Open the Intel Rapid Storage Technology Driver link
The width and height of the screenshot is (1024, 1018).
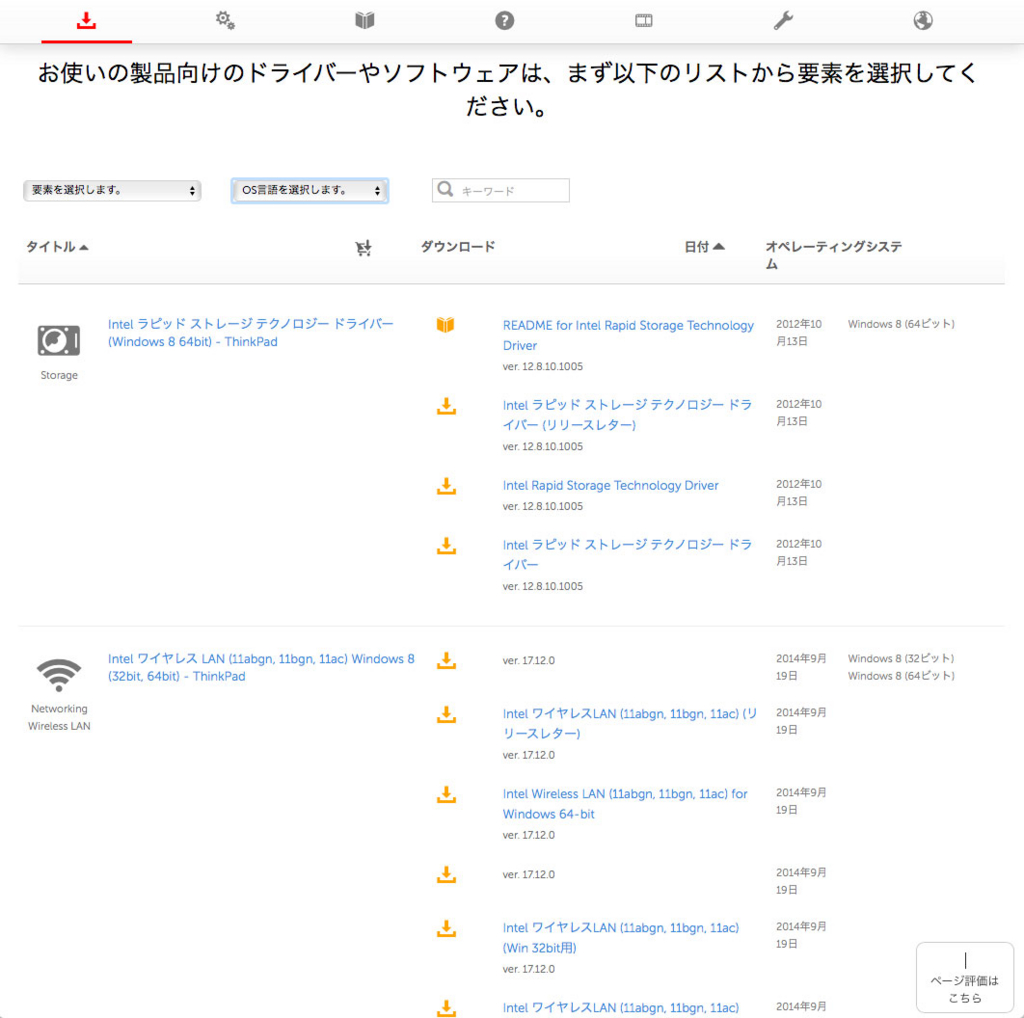[610, 485]
